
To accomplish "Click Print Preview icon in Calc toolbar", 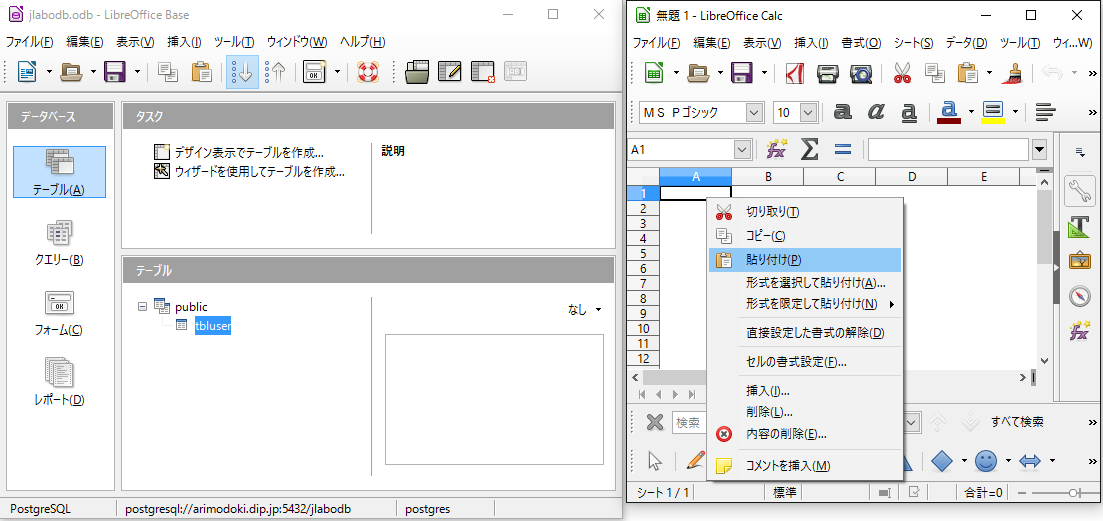I will pos(861,72).
